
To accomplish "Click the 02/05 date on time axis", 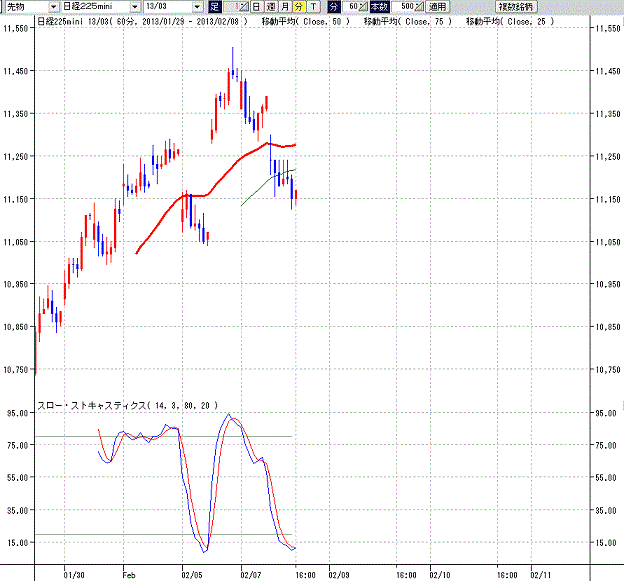I will point(192,575).
